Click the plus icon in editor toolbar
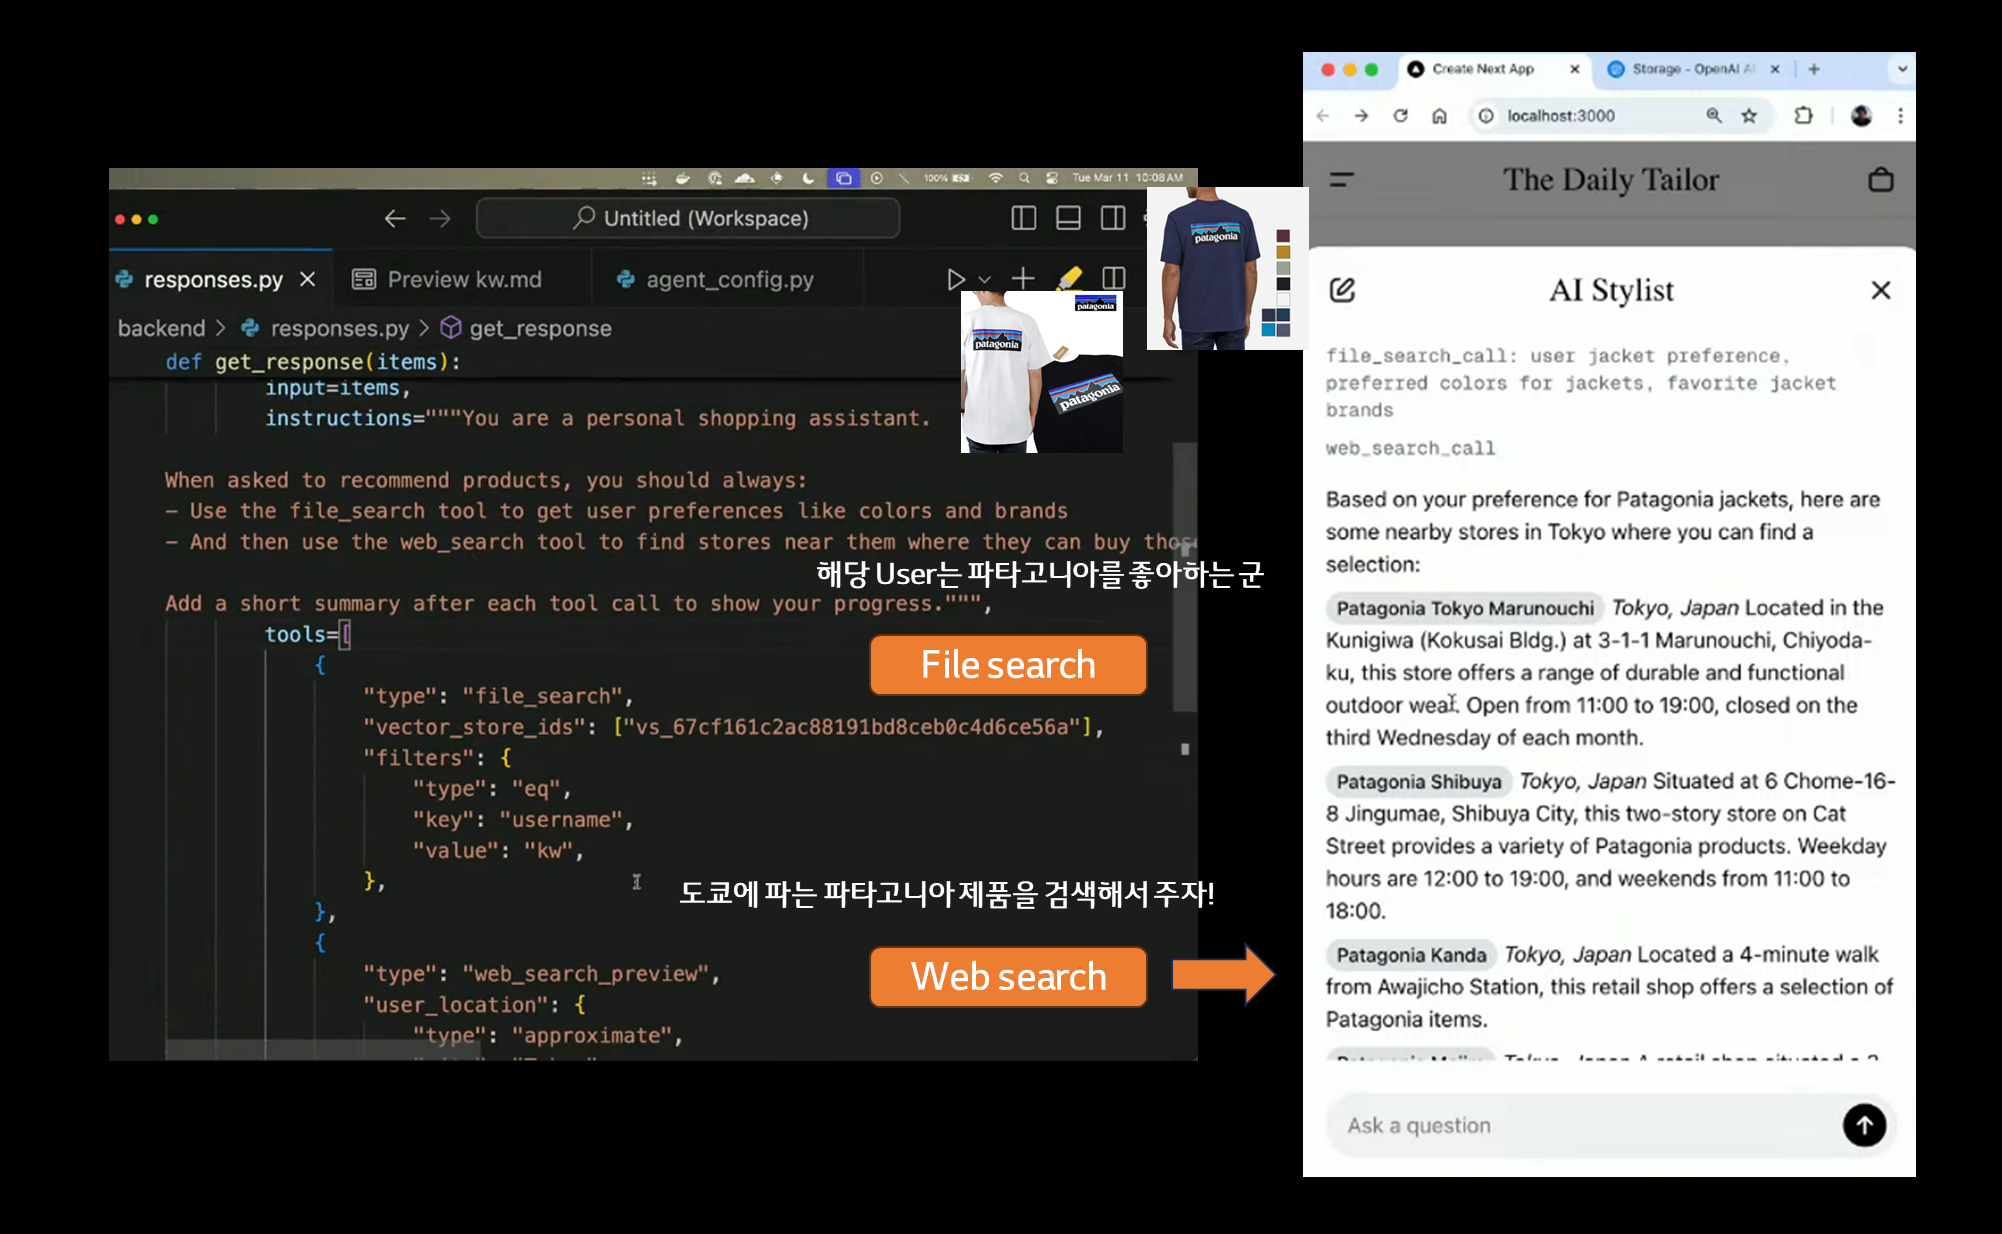 [x=1023, y=278]
